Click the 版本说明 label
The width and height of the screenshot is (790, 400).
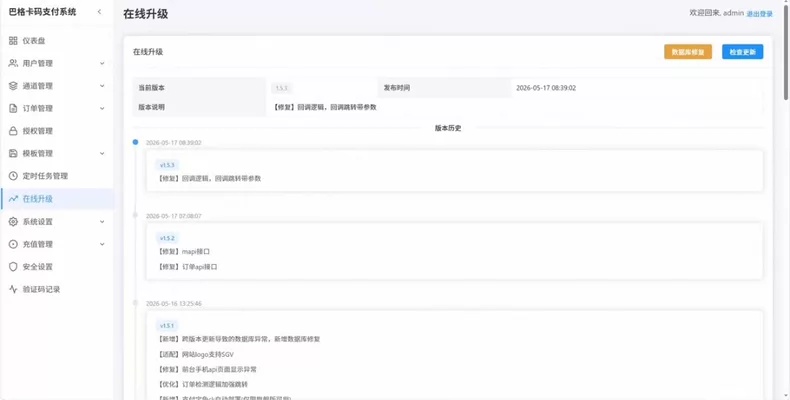click(151, 107)
